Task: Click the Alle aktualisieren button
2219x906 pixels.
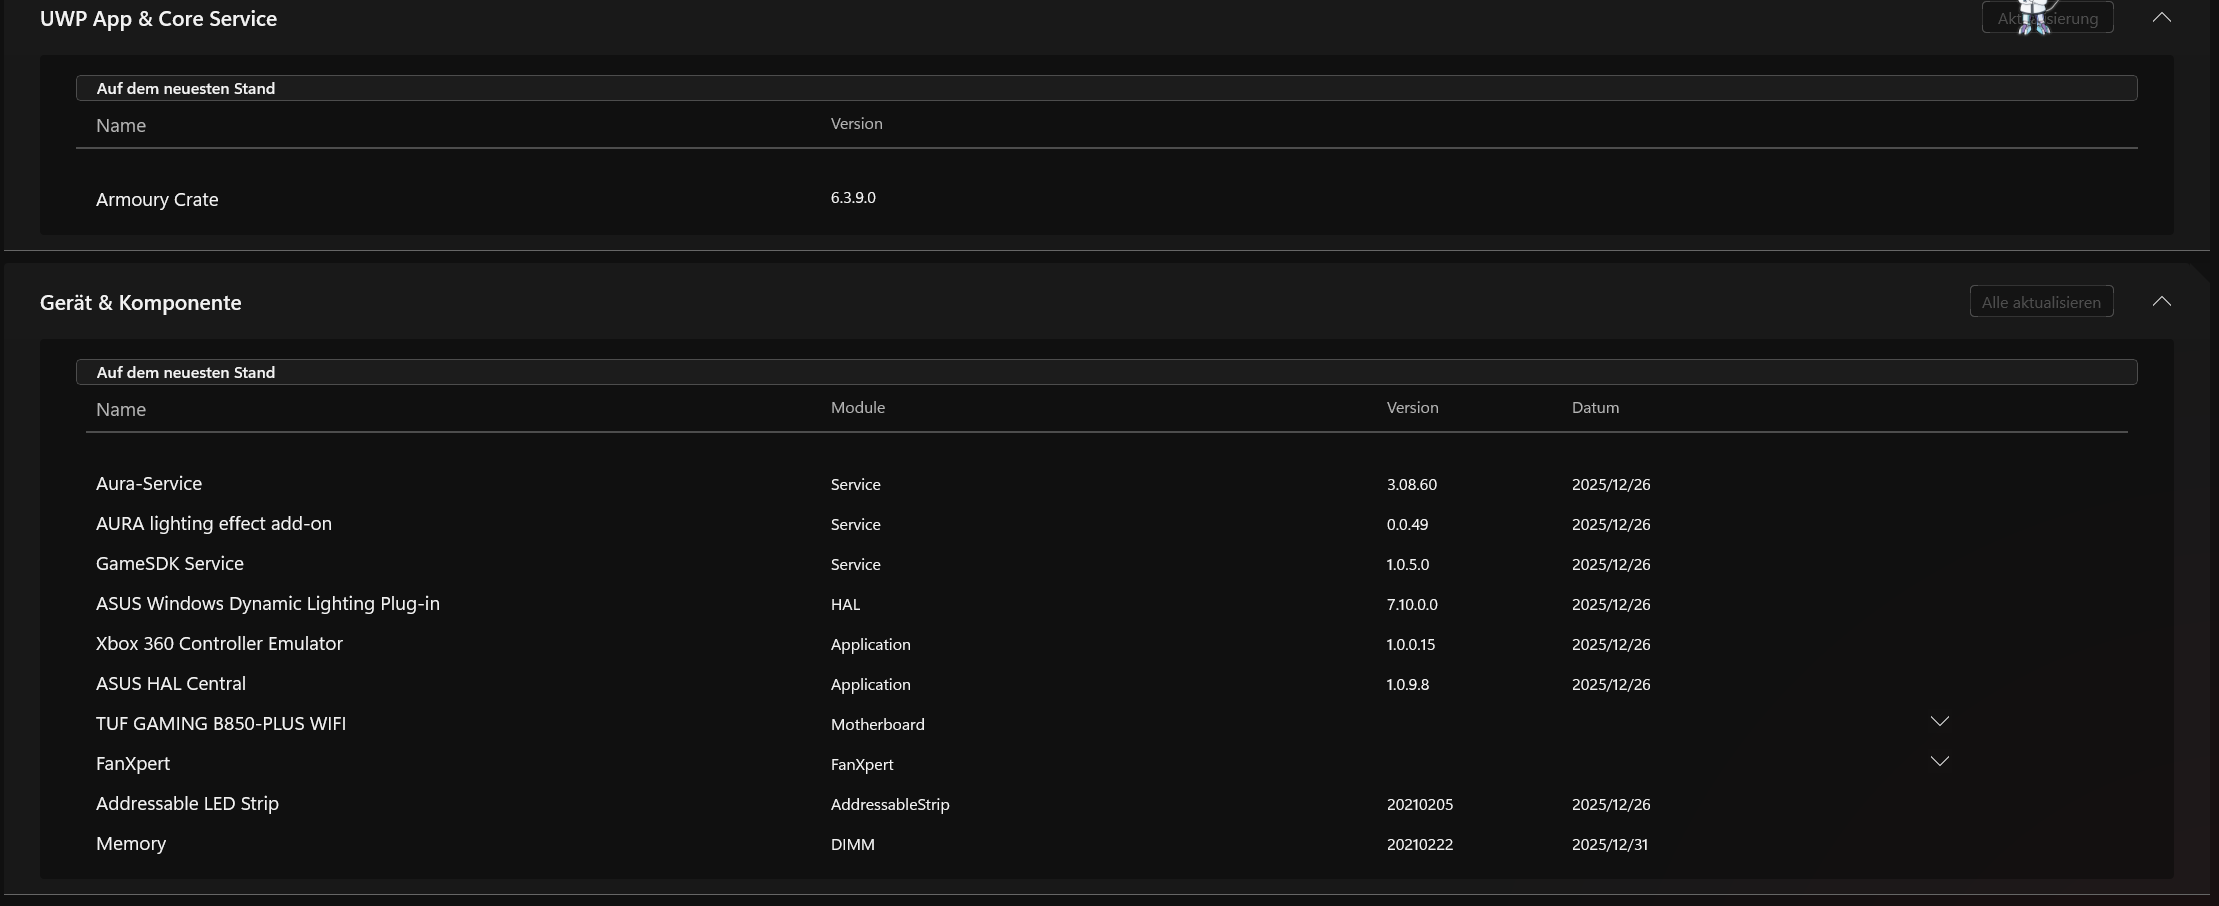Action: click(2041, 302)
